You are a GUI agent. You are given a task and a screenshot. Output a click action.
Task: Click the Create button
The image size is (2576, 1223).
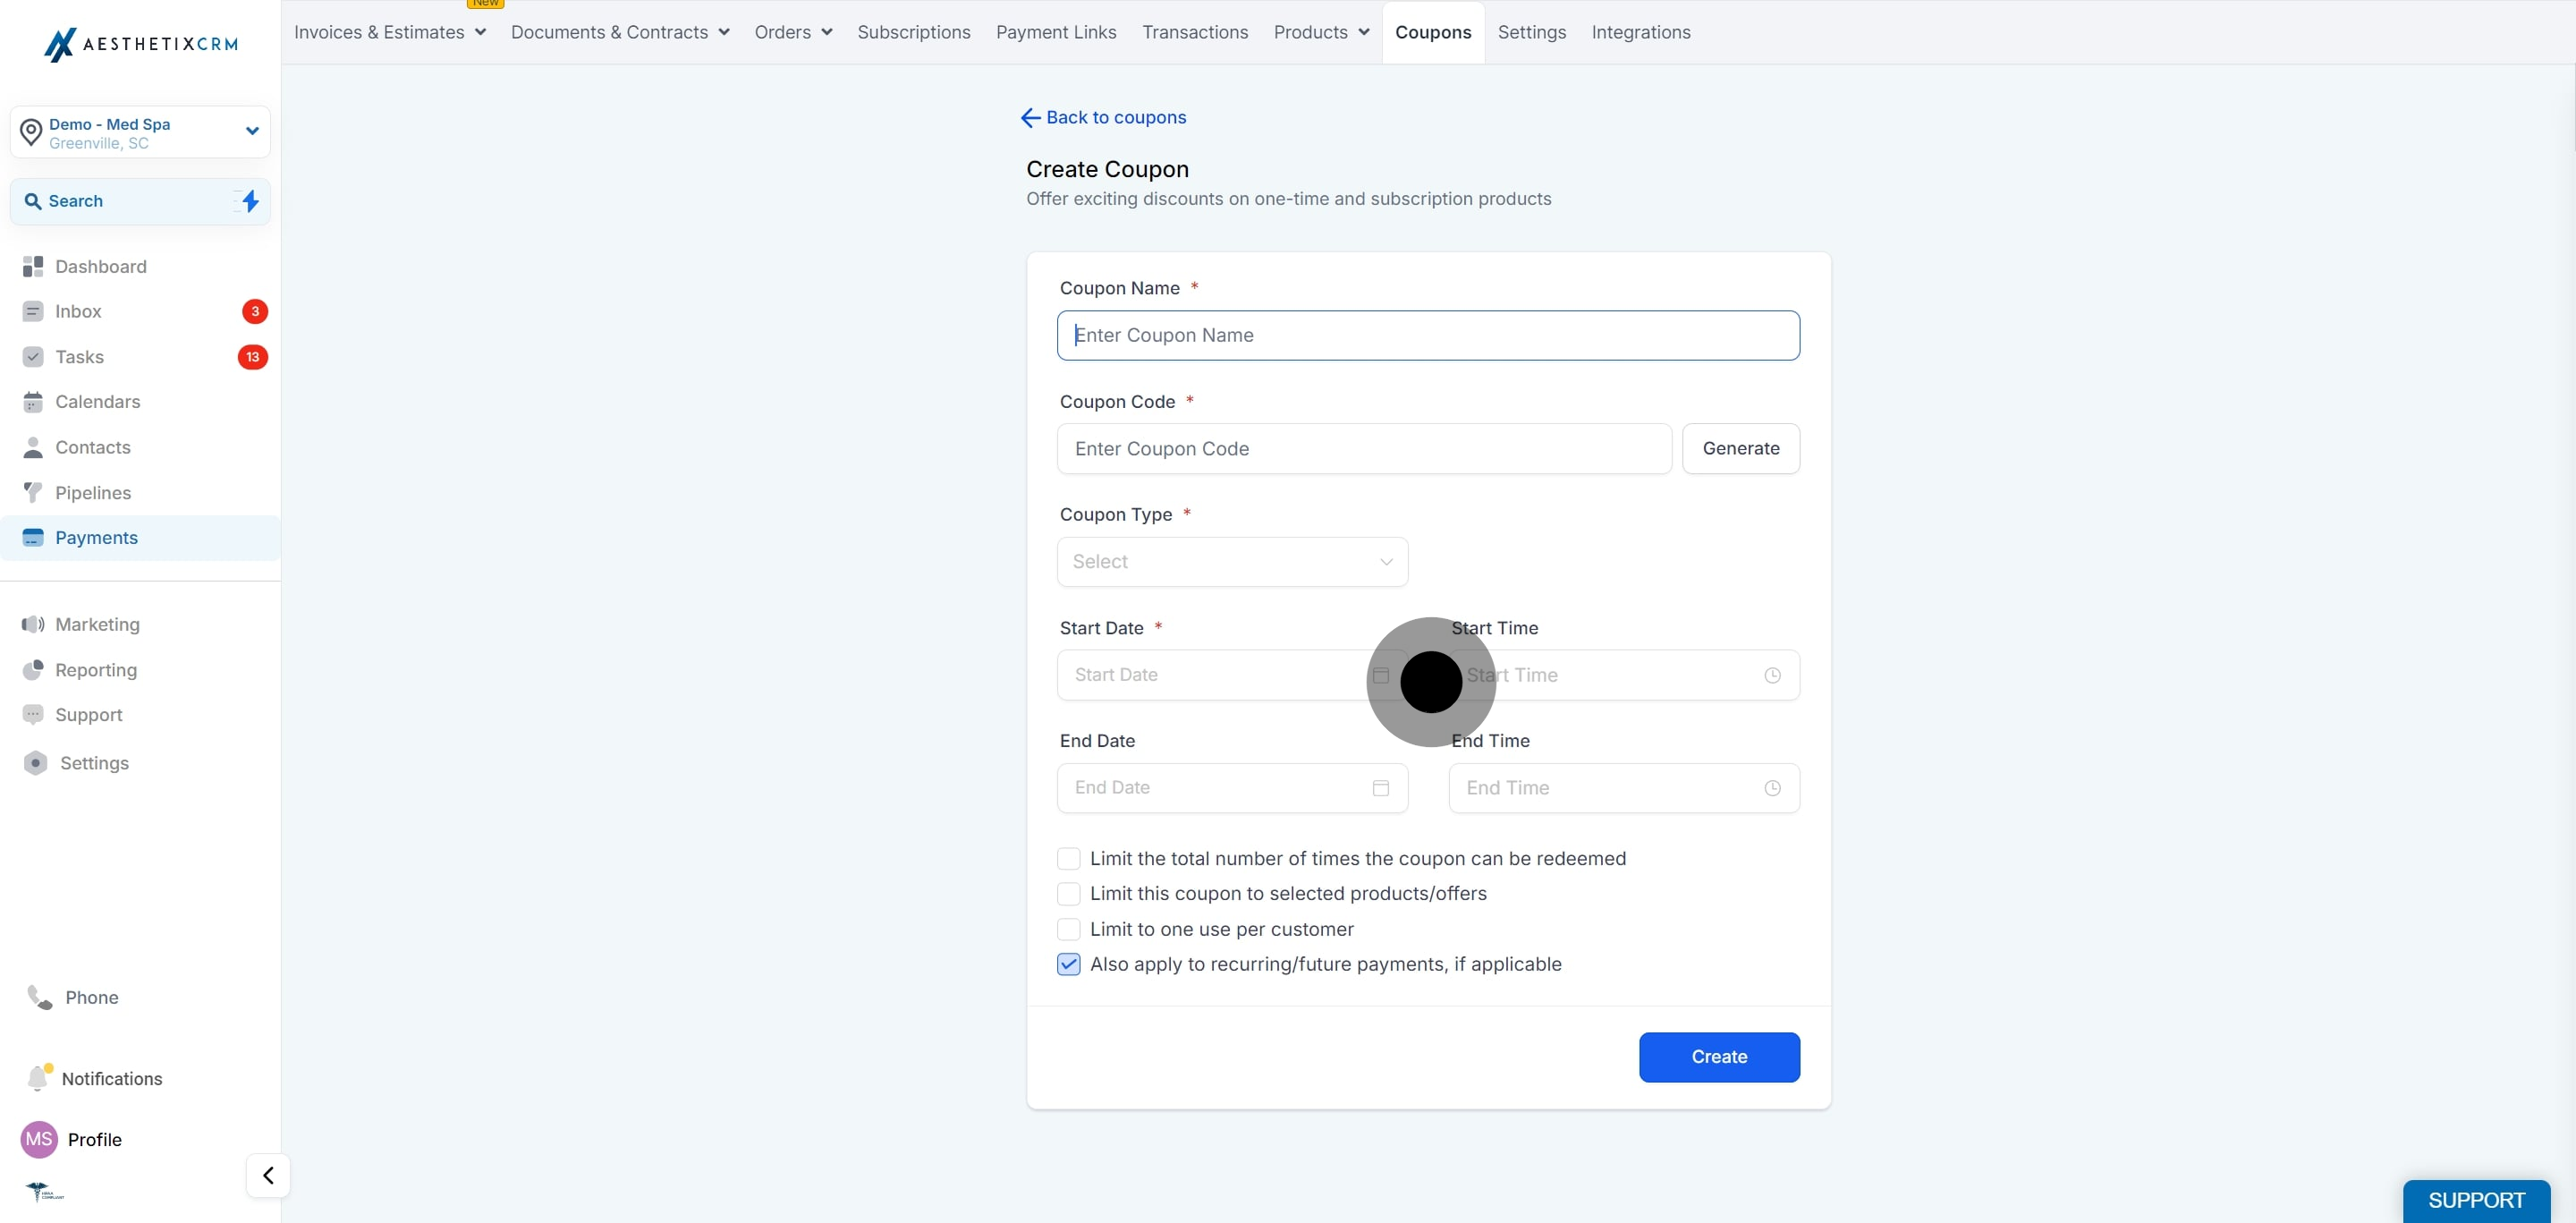point(1719,1057)
